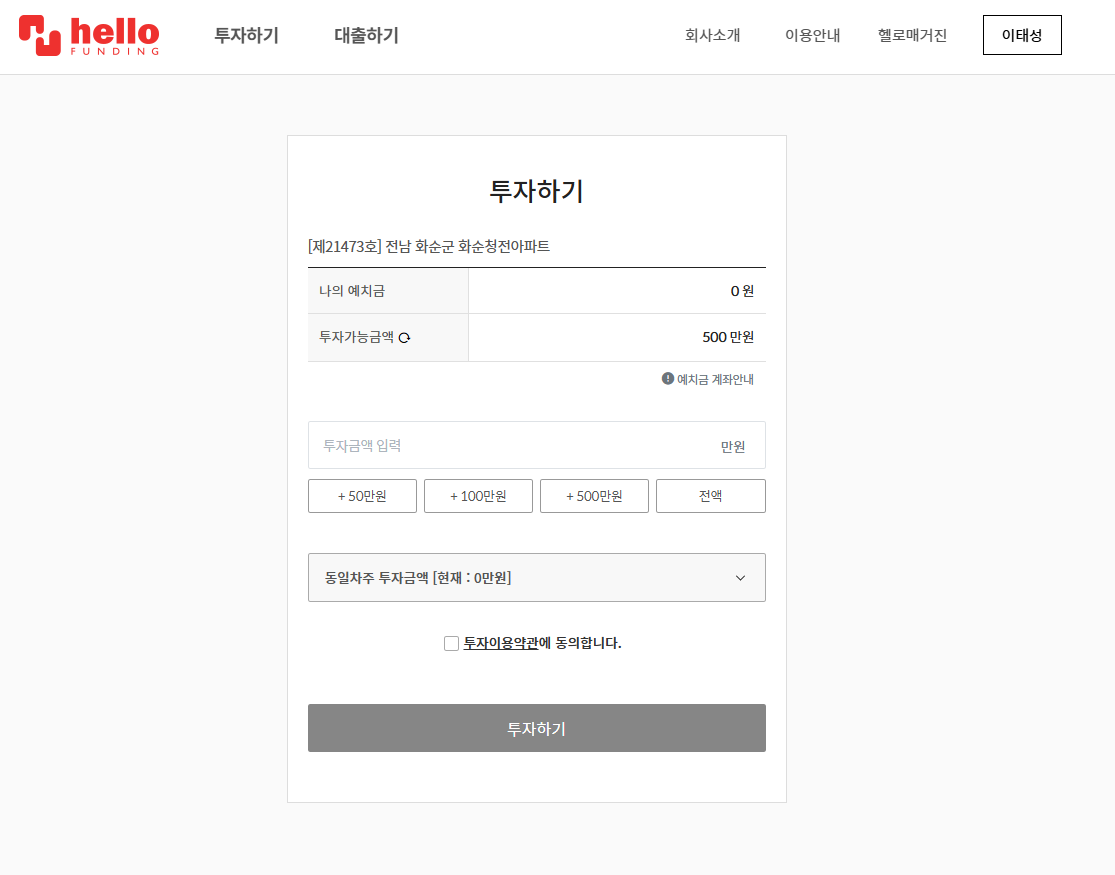The width and height of the screenshot is (1115, 875).
Task: Click the 예치금 계좌안내 info icon
Action: 668,378
